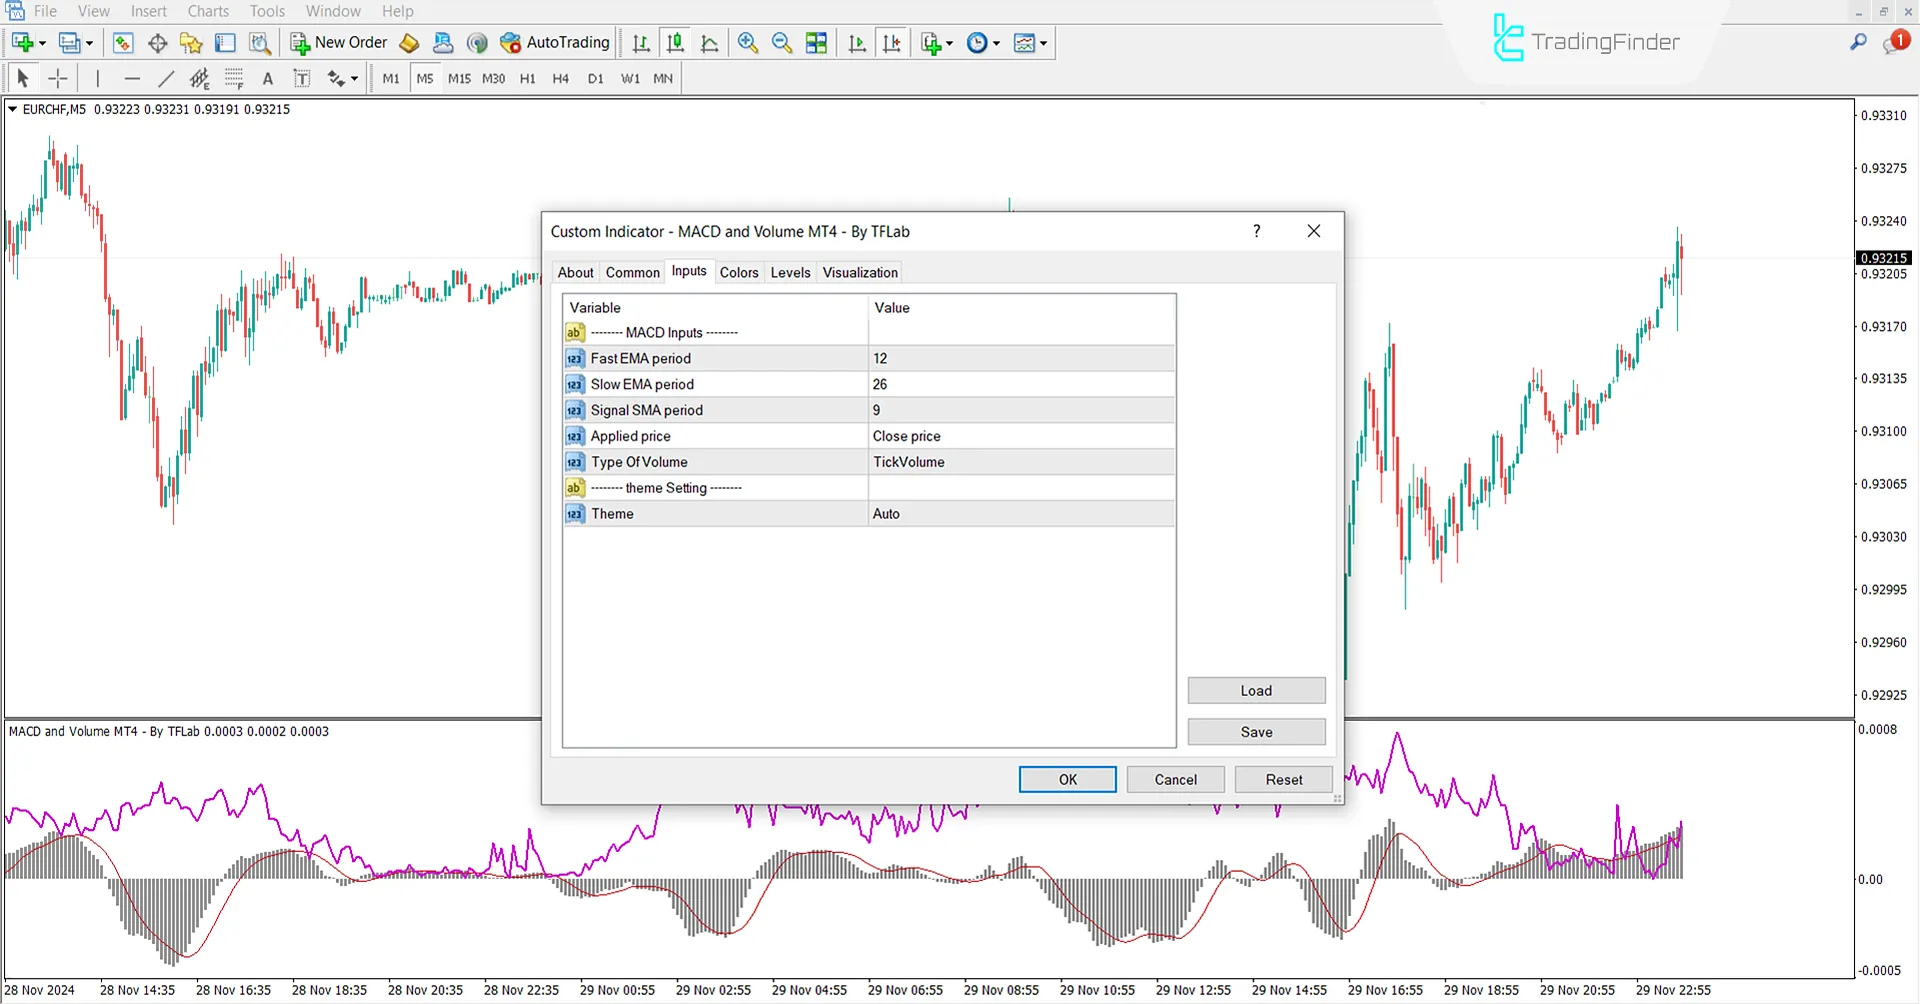Viewport: 1920px width, 1004px height.
Task: Open the Theme Auto value
Action: [1021, 514]
